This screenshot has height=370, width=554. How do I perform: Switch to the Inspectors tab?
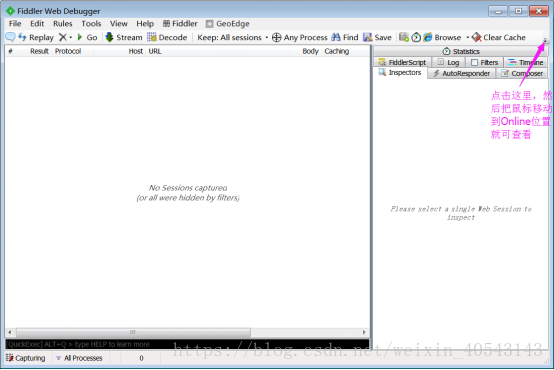(400, 72)
